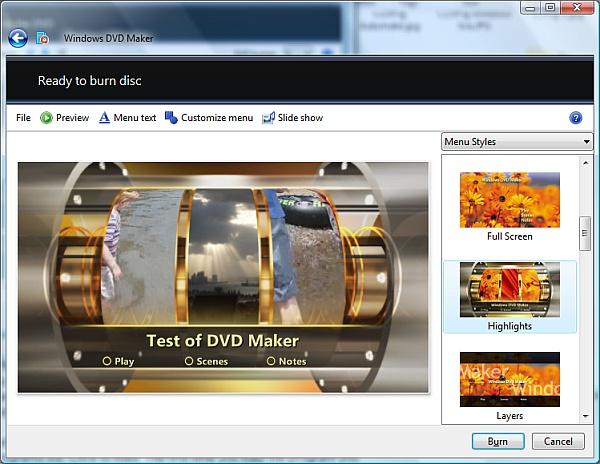This screenshot has width=600, height=464.
Task: Click the Full Screen label
Action: (x=510, y=236)
